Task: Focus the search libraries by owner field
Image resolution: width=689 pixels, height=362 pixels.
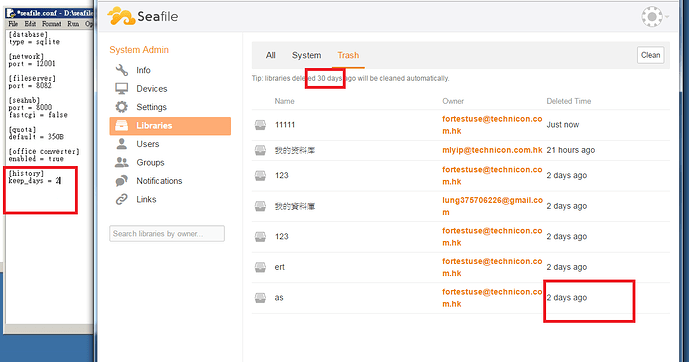Action: (x=167, y=234)
